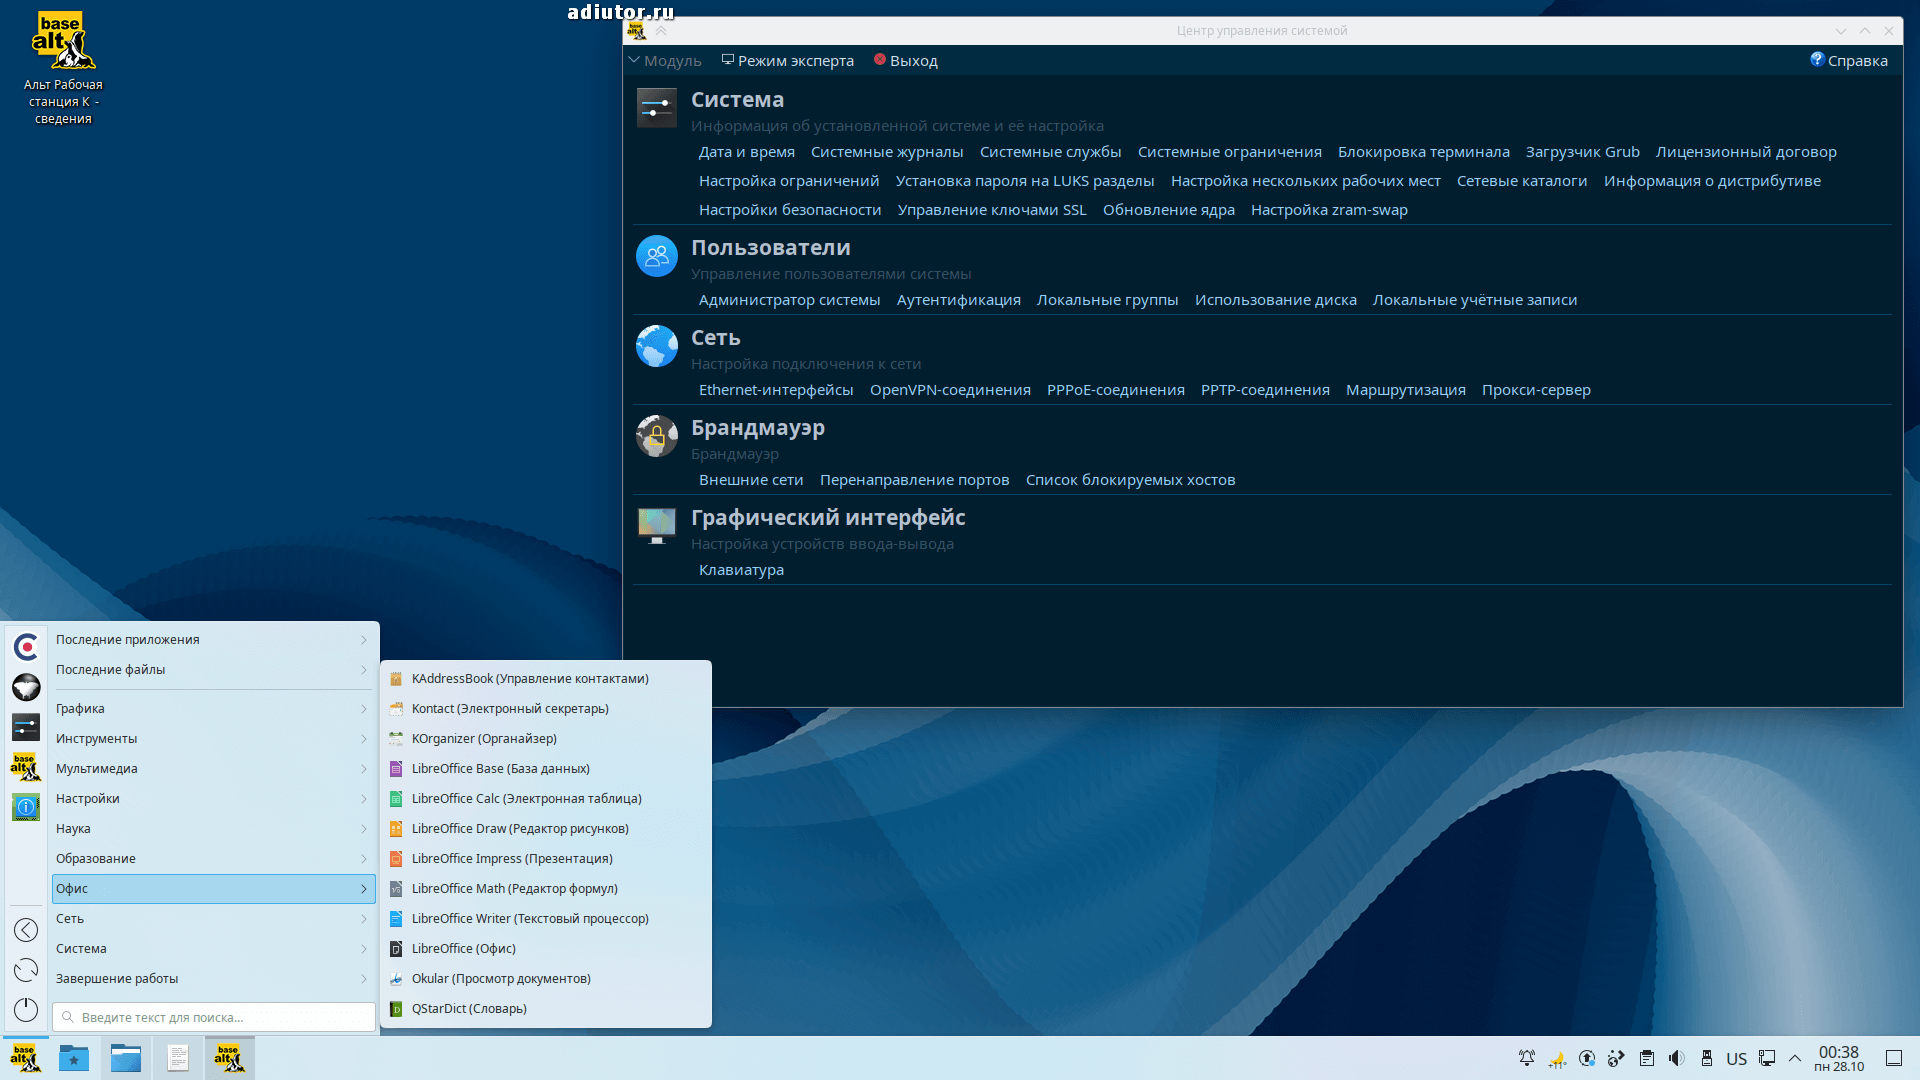Open LibreOffice Writer from the Office submenu
1920x1080 pixels.
coord(545,918)
